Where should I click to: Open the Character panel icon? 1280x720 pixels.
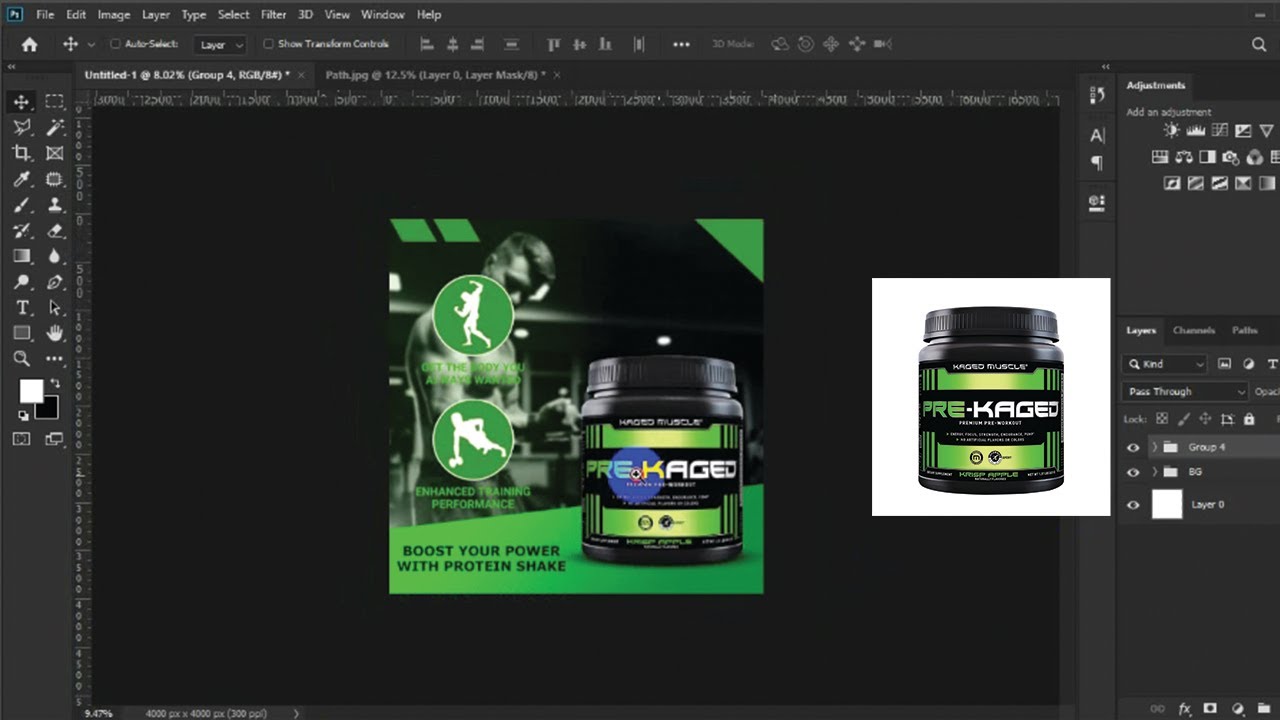(x=1097, y=136)
